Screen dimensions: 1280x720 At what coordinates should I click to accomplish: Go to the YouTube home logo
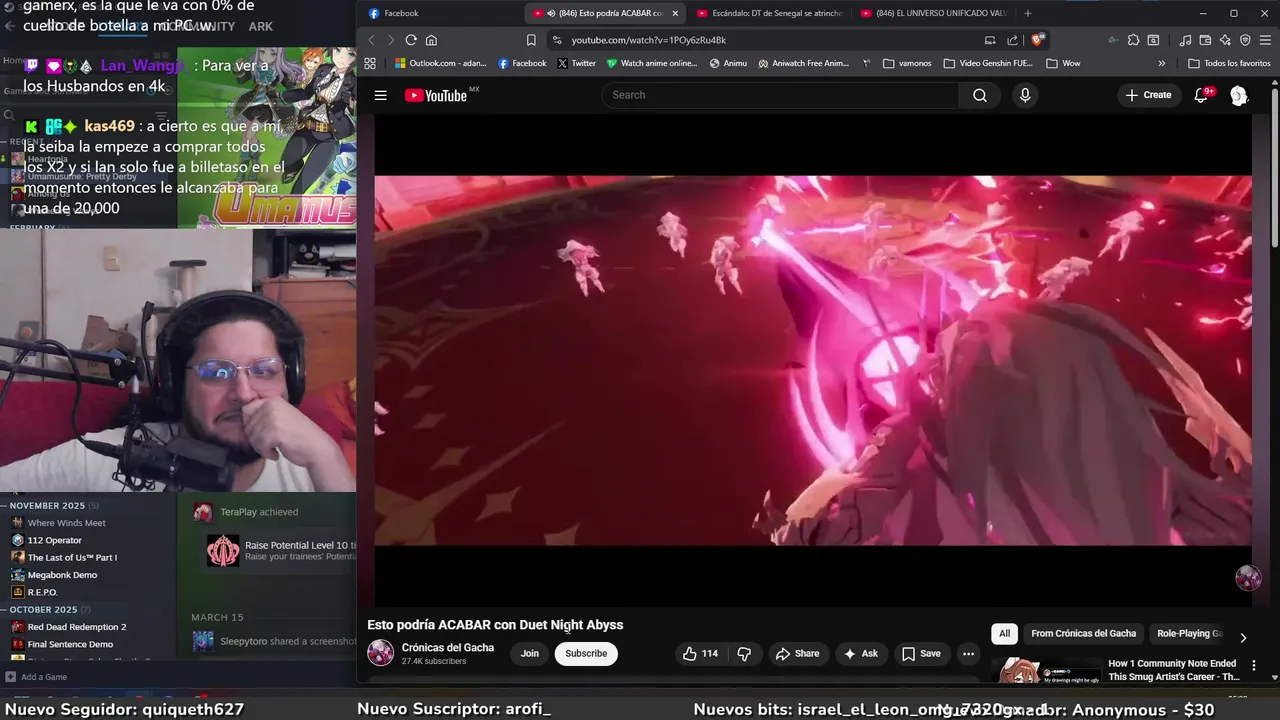click(x=436, y=95)
